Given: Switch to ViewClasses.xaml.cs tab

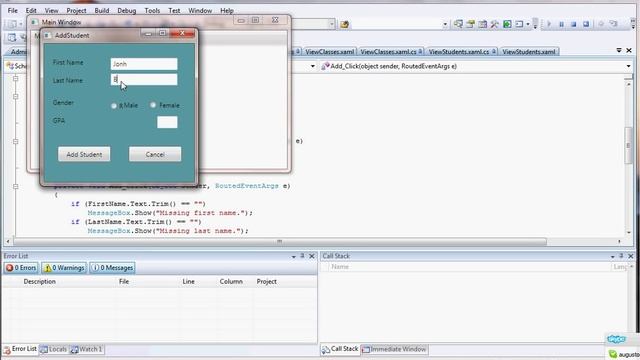Looking at the screenshot, I should click(391, 52).
